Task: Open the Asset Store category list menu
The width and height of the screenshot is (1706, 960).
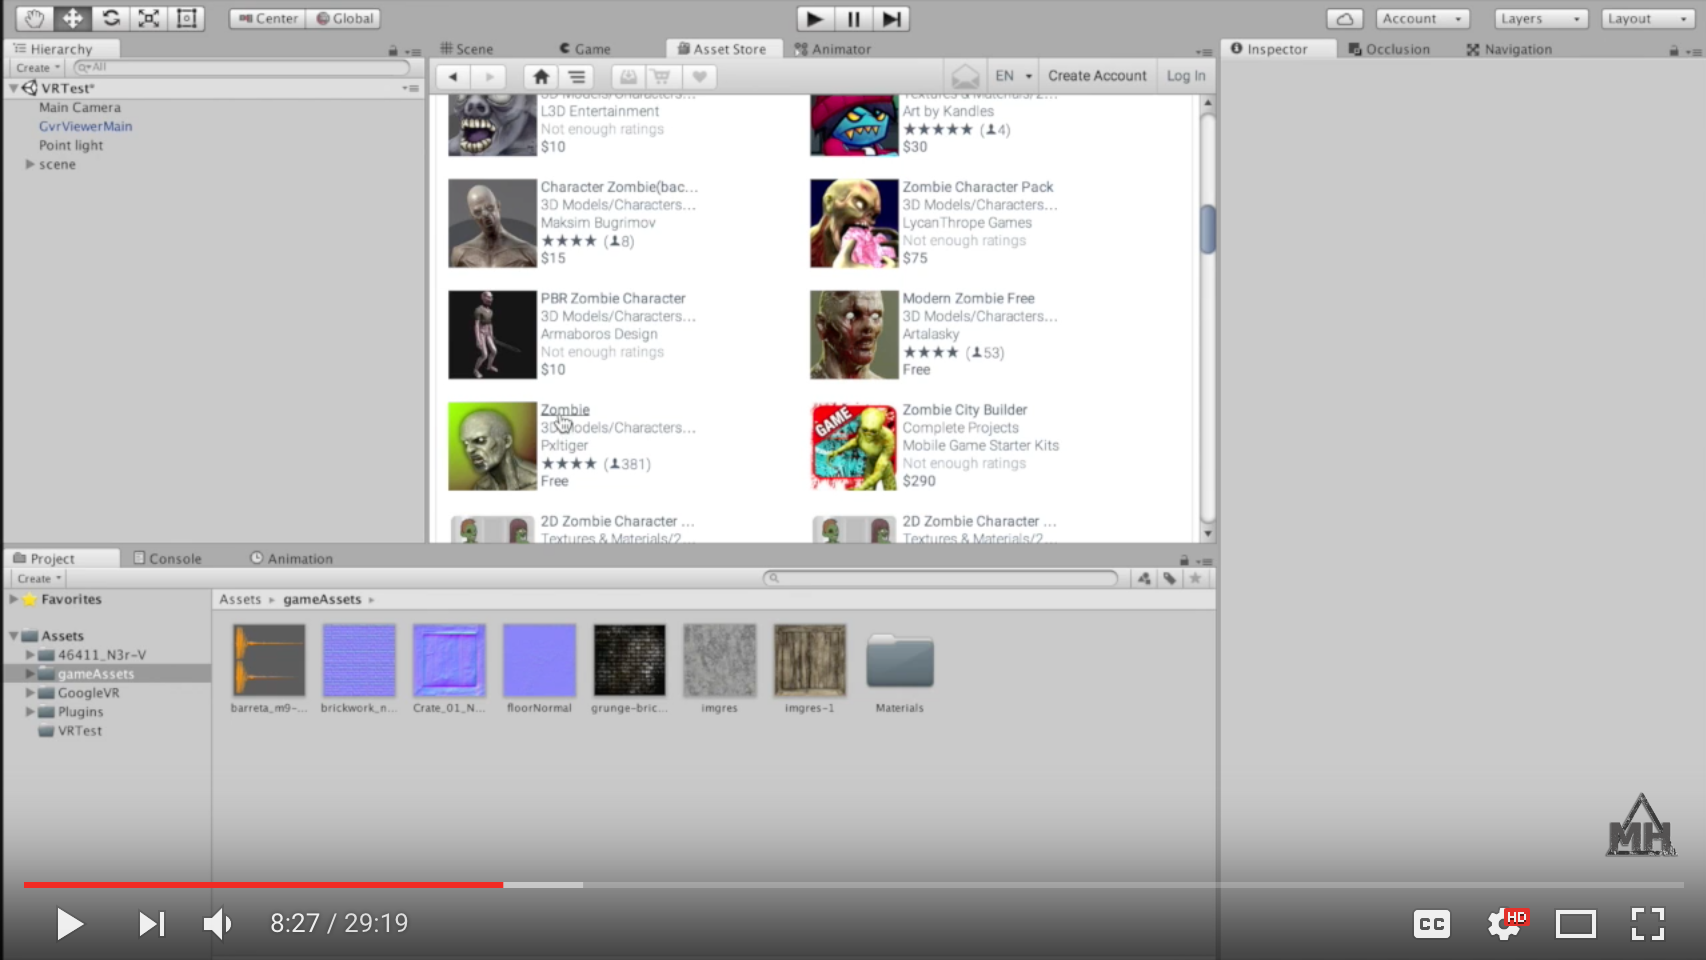Action: [x=577, y=76]
